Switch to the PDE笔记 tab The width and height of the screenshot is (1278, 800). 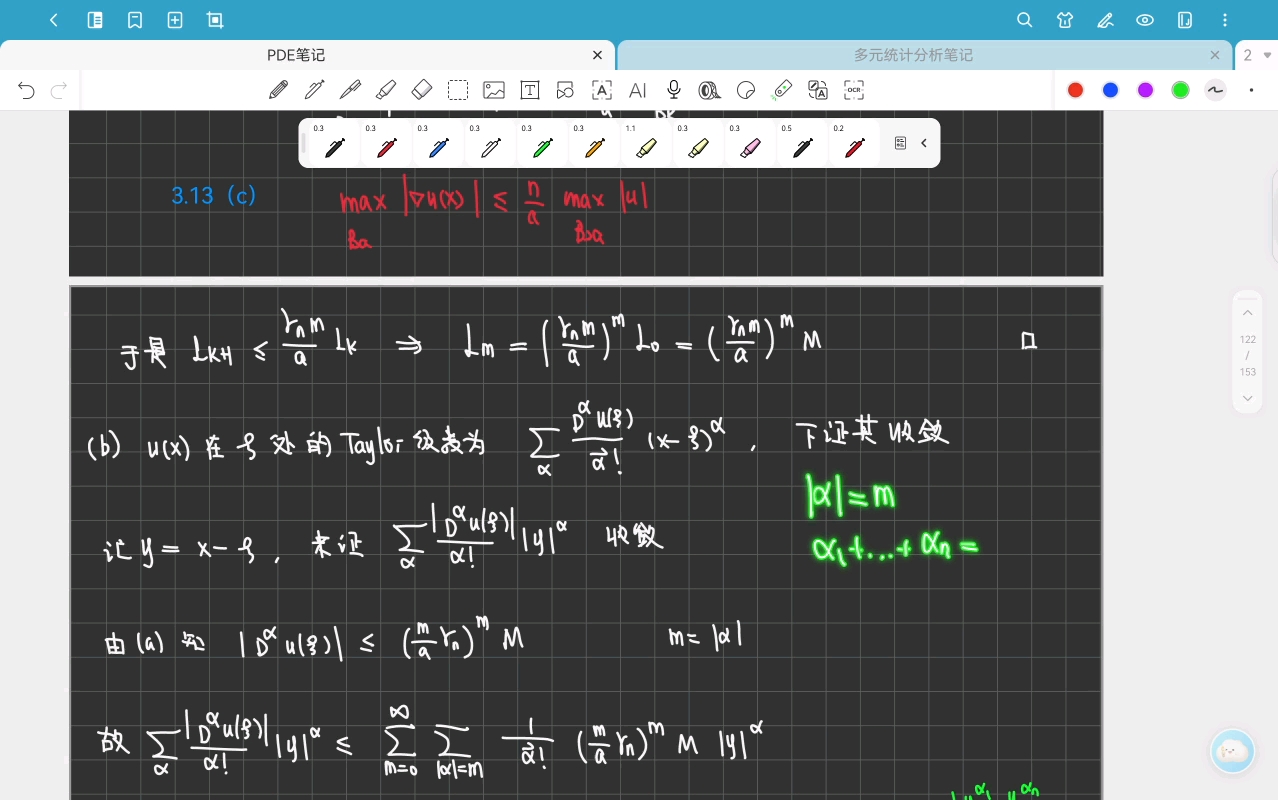click(296, 55)
